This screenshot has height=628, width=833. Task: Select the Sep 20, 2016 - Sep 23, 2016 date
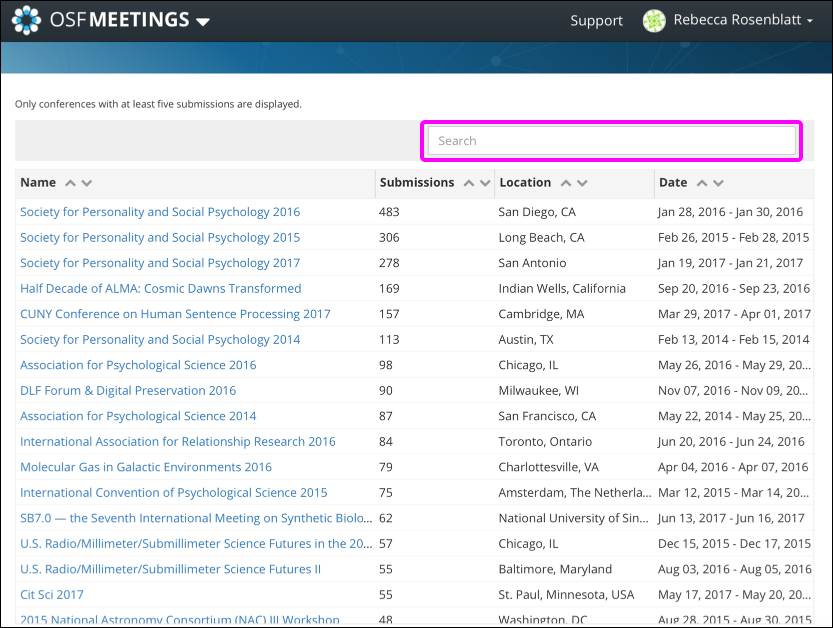pyautogui.click(x=734, y=288)
